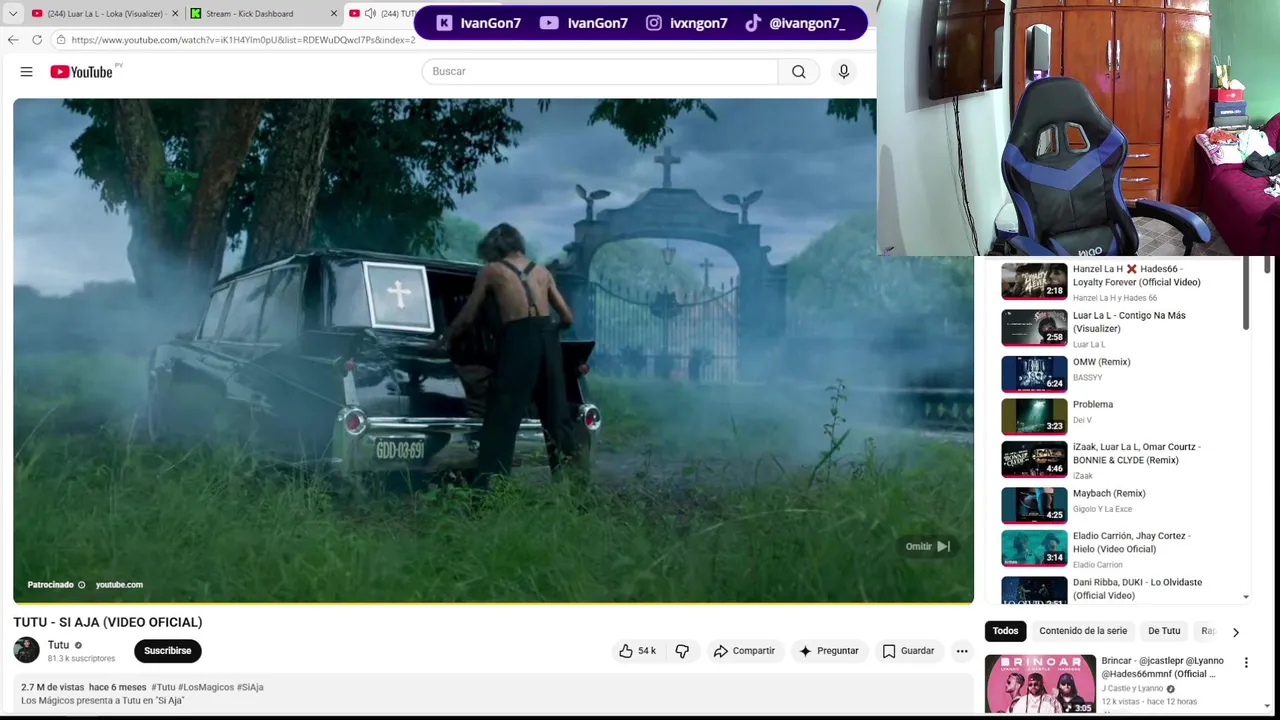Open the YouTube hamburger guide menu
1280x720 pixels.
pos(26,72)
